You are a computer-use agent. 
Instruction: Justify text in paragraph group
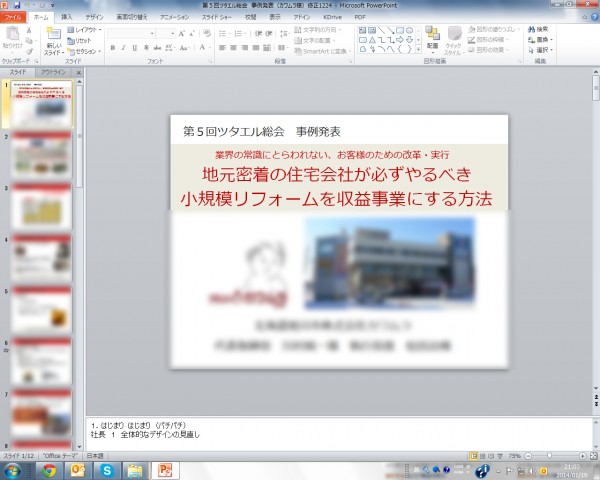click(256, 48)
